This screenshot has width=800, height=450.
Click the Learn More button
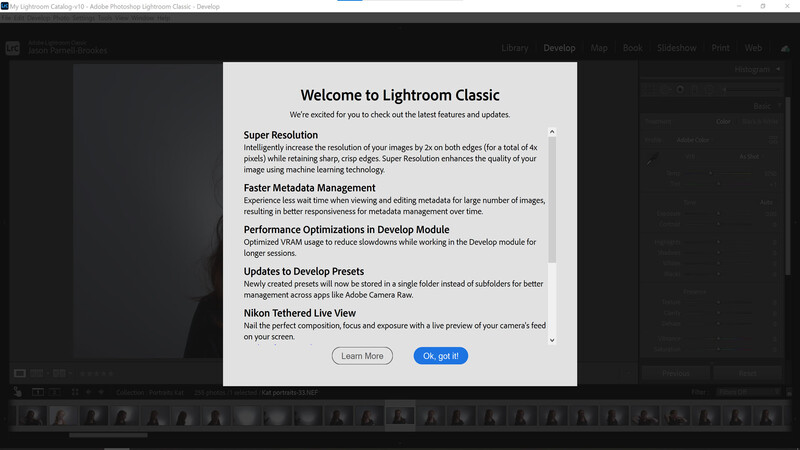(x=362, y=356)
